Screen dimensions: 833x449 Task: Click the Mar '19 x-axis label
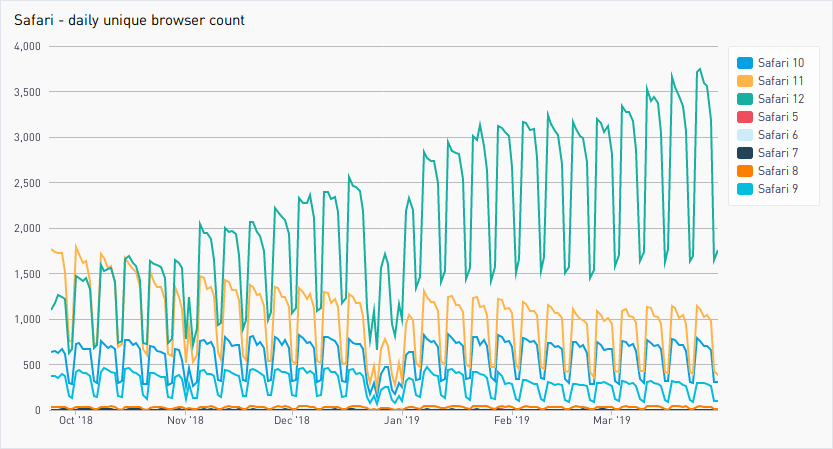coord(611,420)
